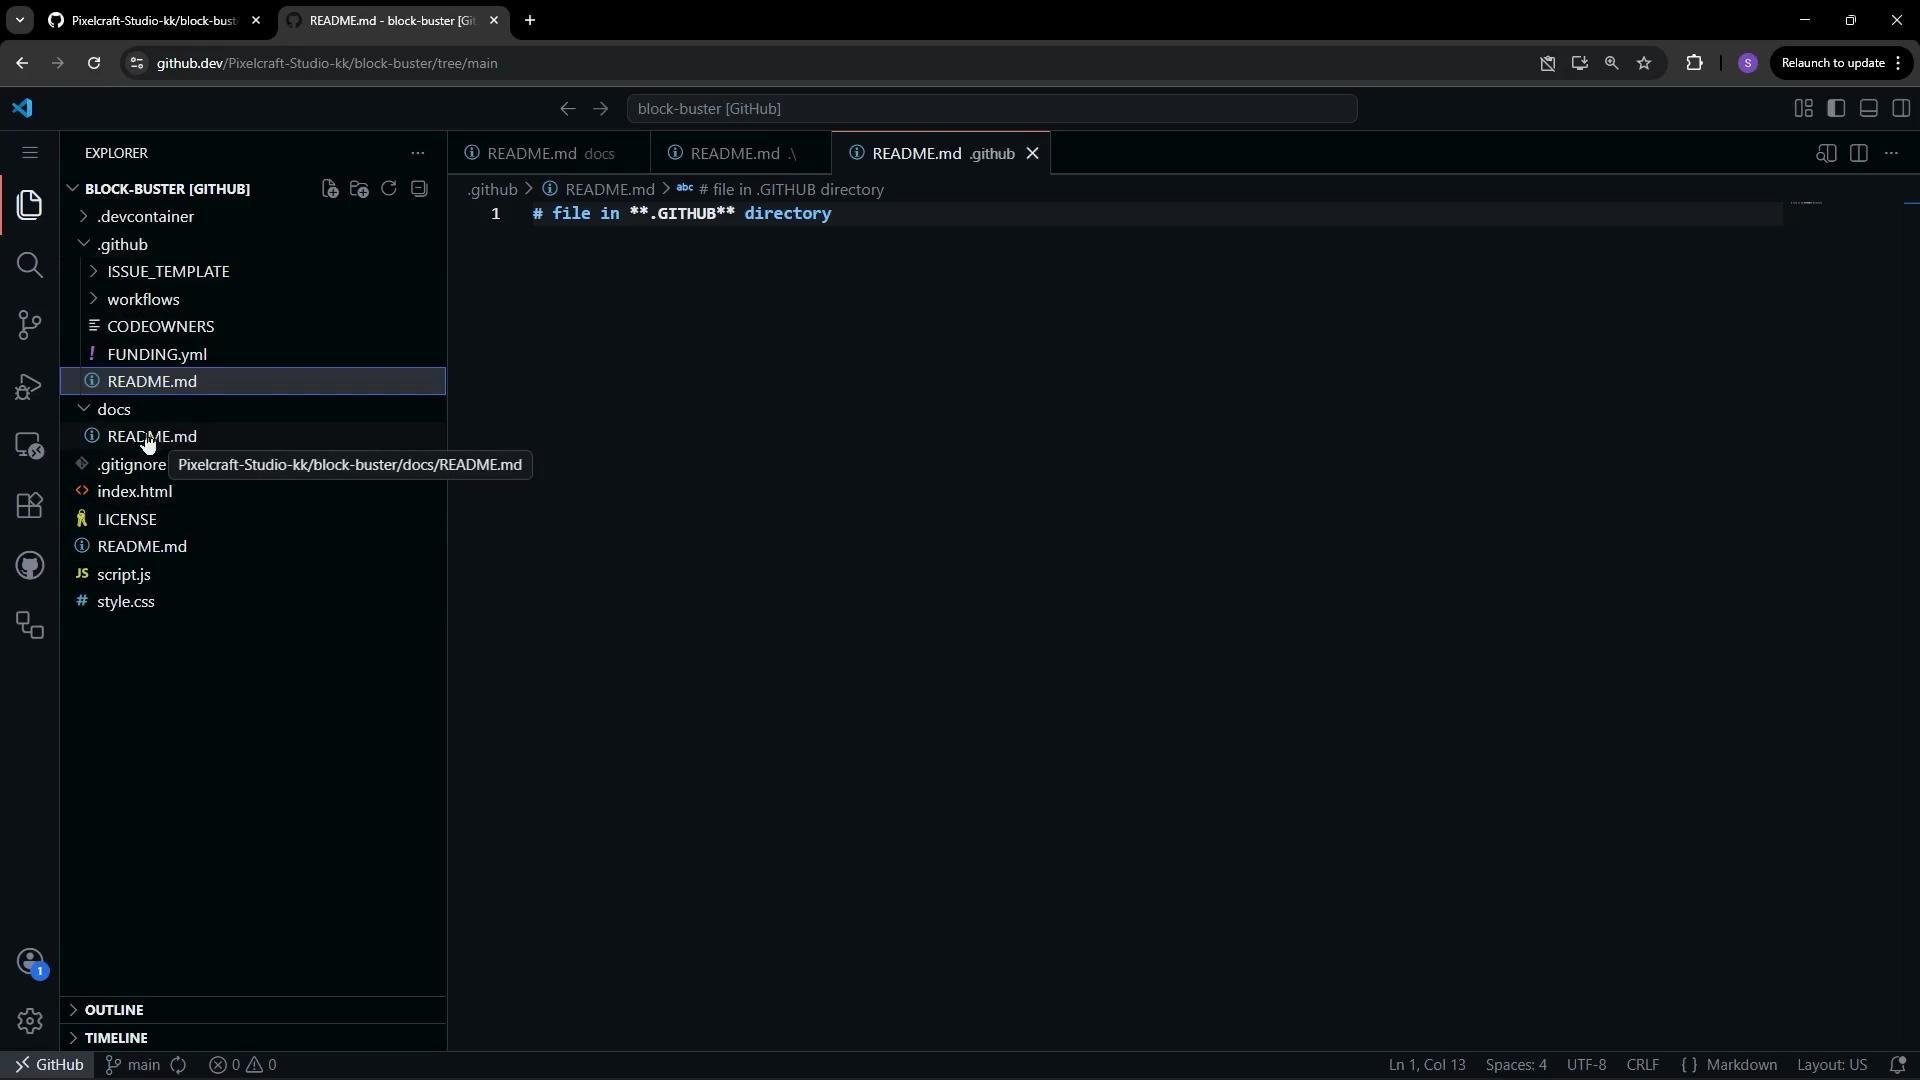This screenshot has height=1080, width=1920.
Task: Click the .github breadcrumb segment
Action: (x=492, y=189)
